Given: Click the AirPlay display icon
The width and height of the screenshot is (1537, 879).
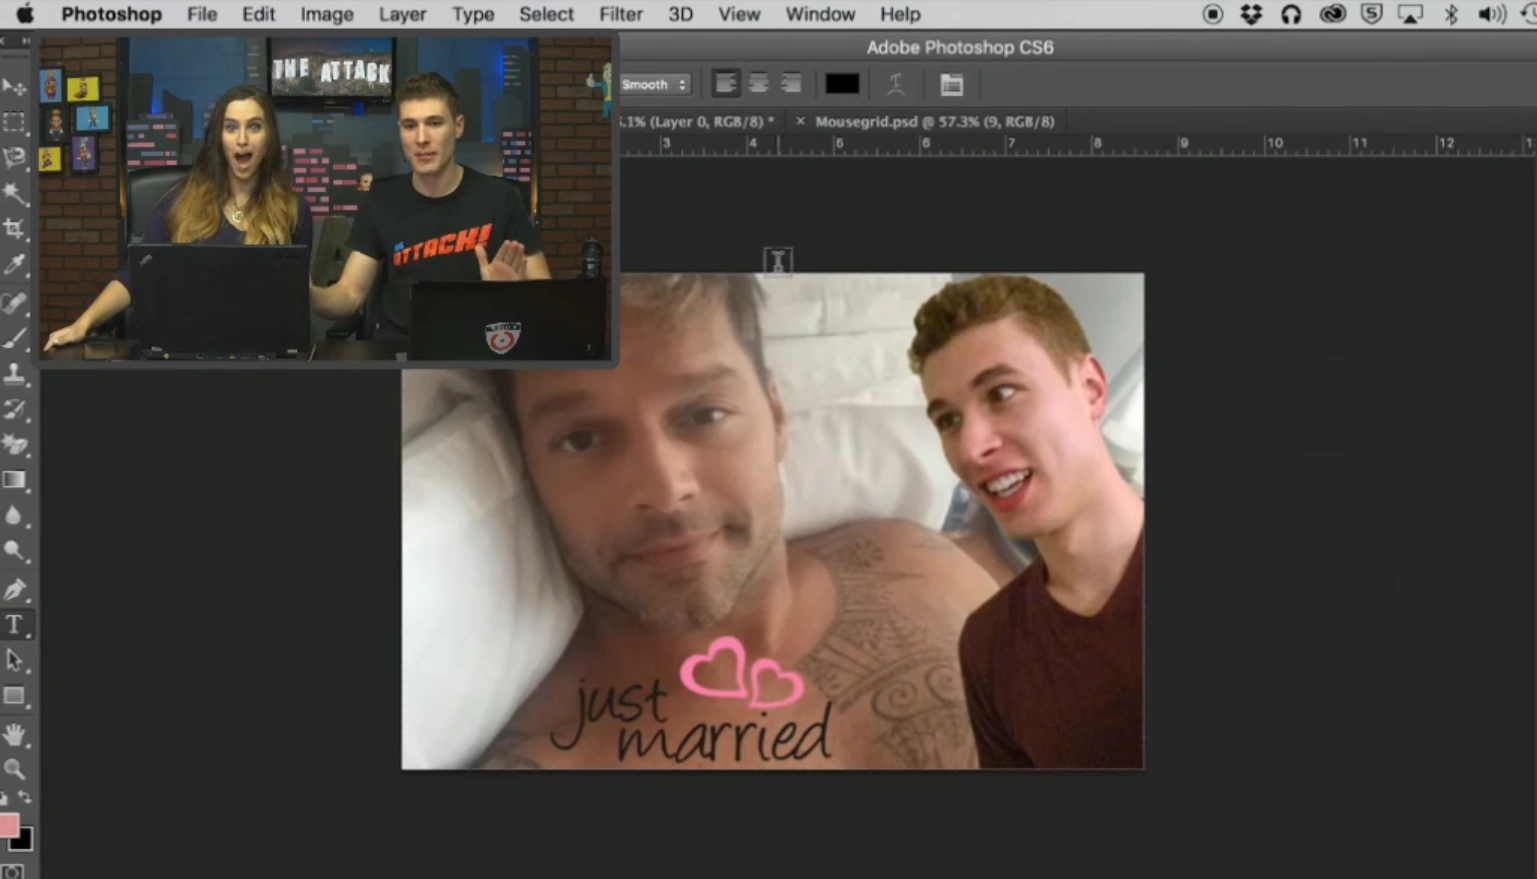Looking at the screenshot, I should (x=1410, y=14).
